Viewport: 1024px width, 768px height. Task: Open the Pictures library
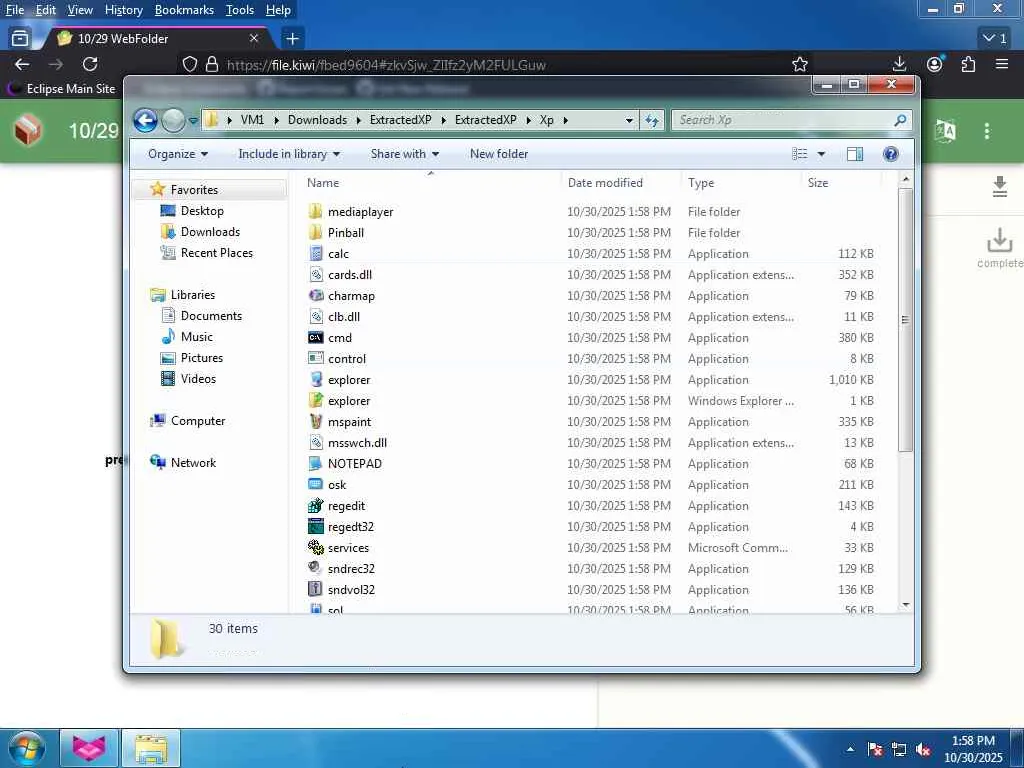point(202,357)
